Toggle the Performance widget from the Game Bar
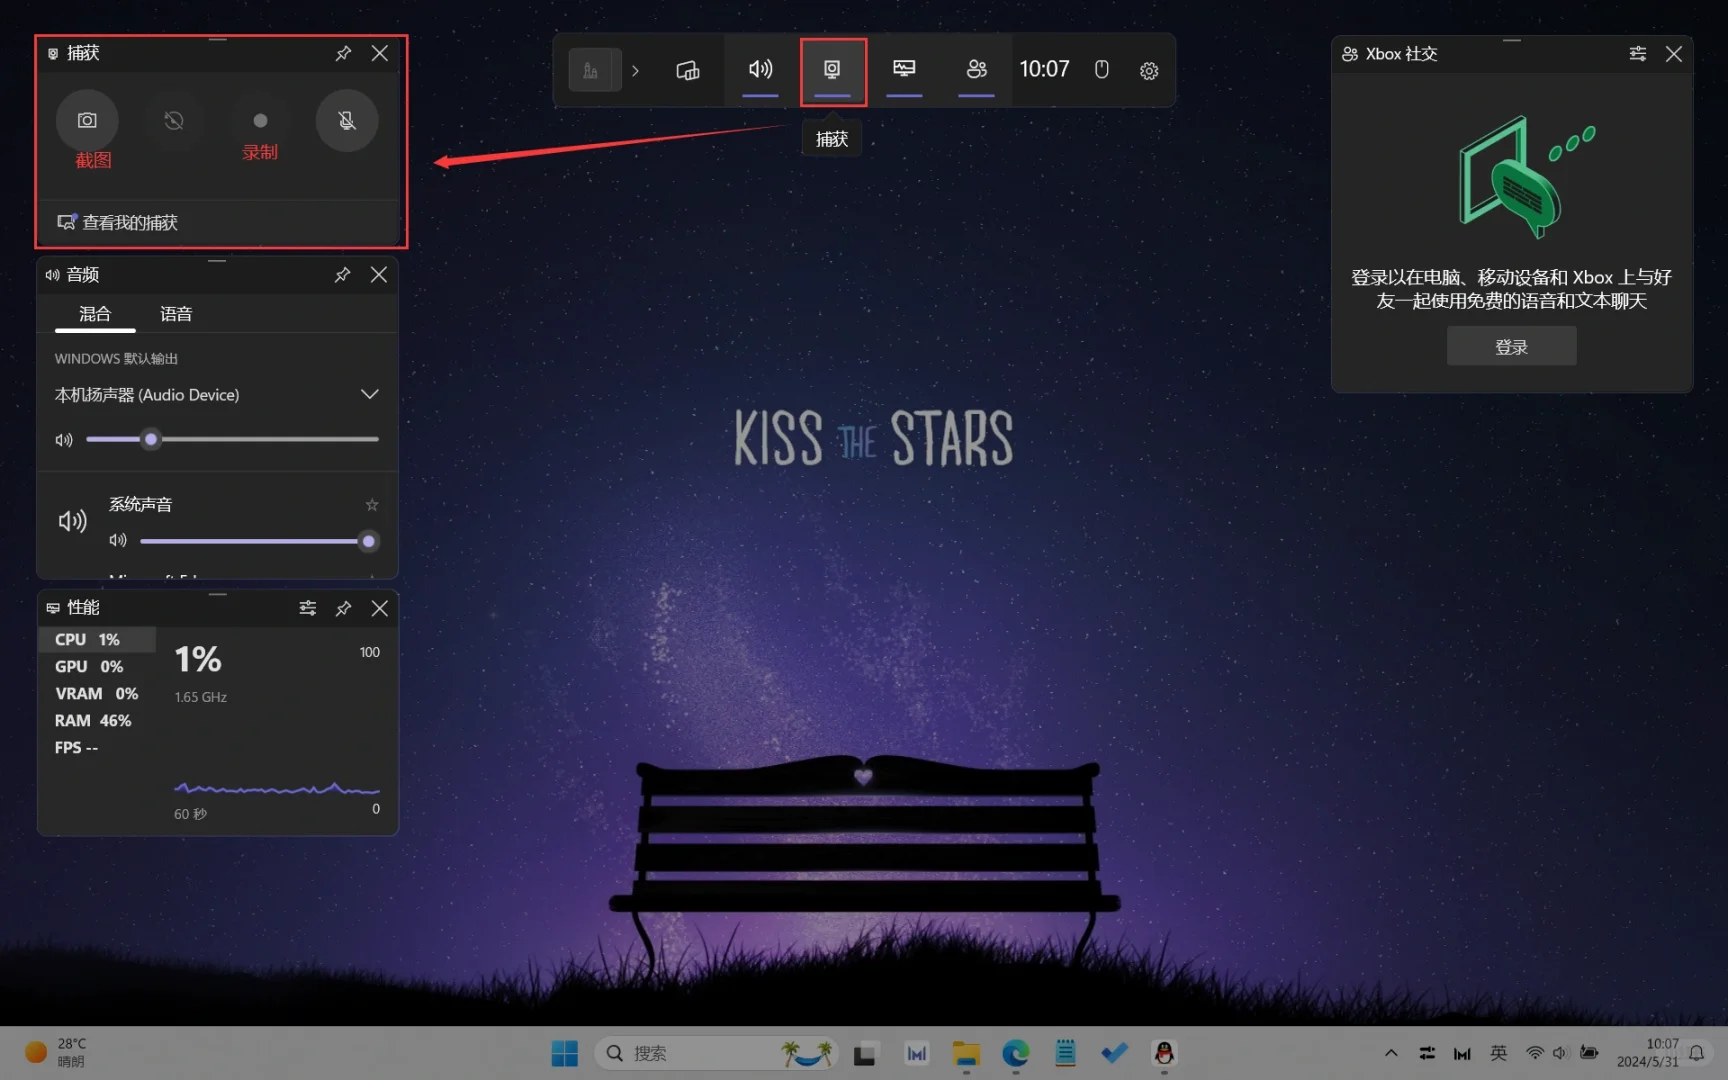 pos(904,70)
